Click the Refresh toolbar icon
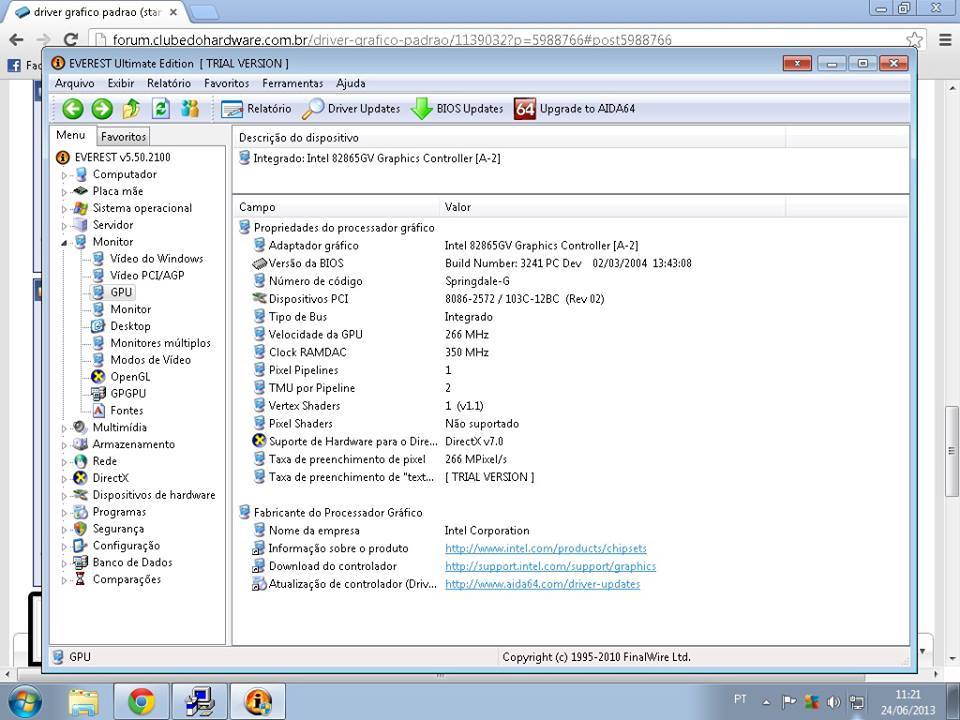 click(x=161, y=109)
